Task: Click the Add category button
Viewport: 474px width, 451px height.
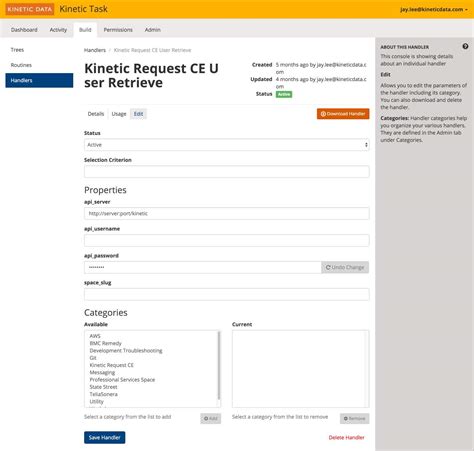Action: point(211,418)
